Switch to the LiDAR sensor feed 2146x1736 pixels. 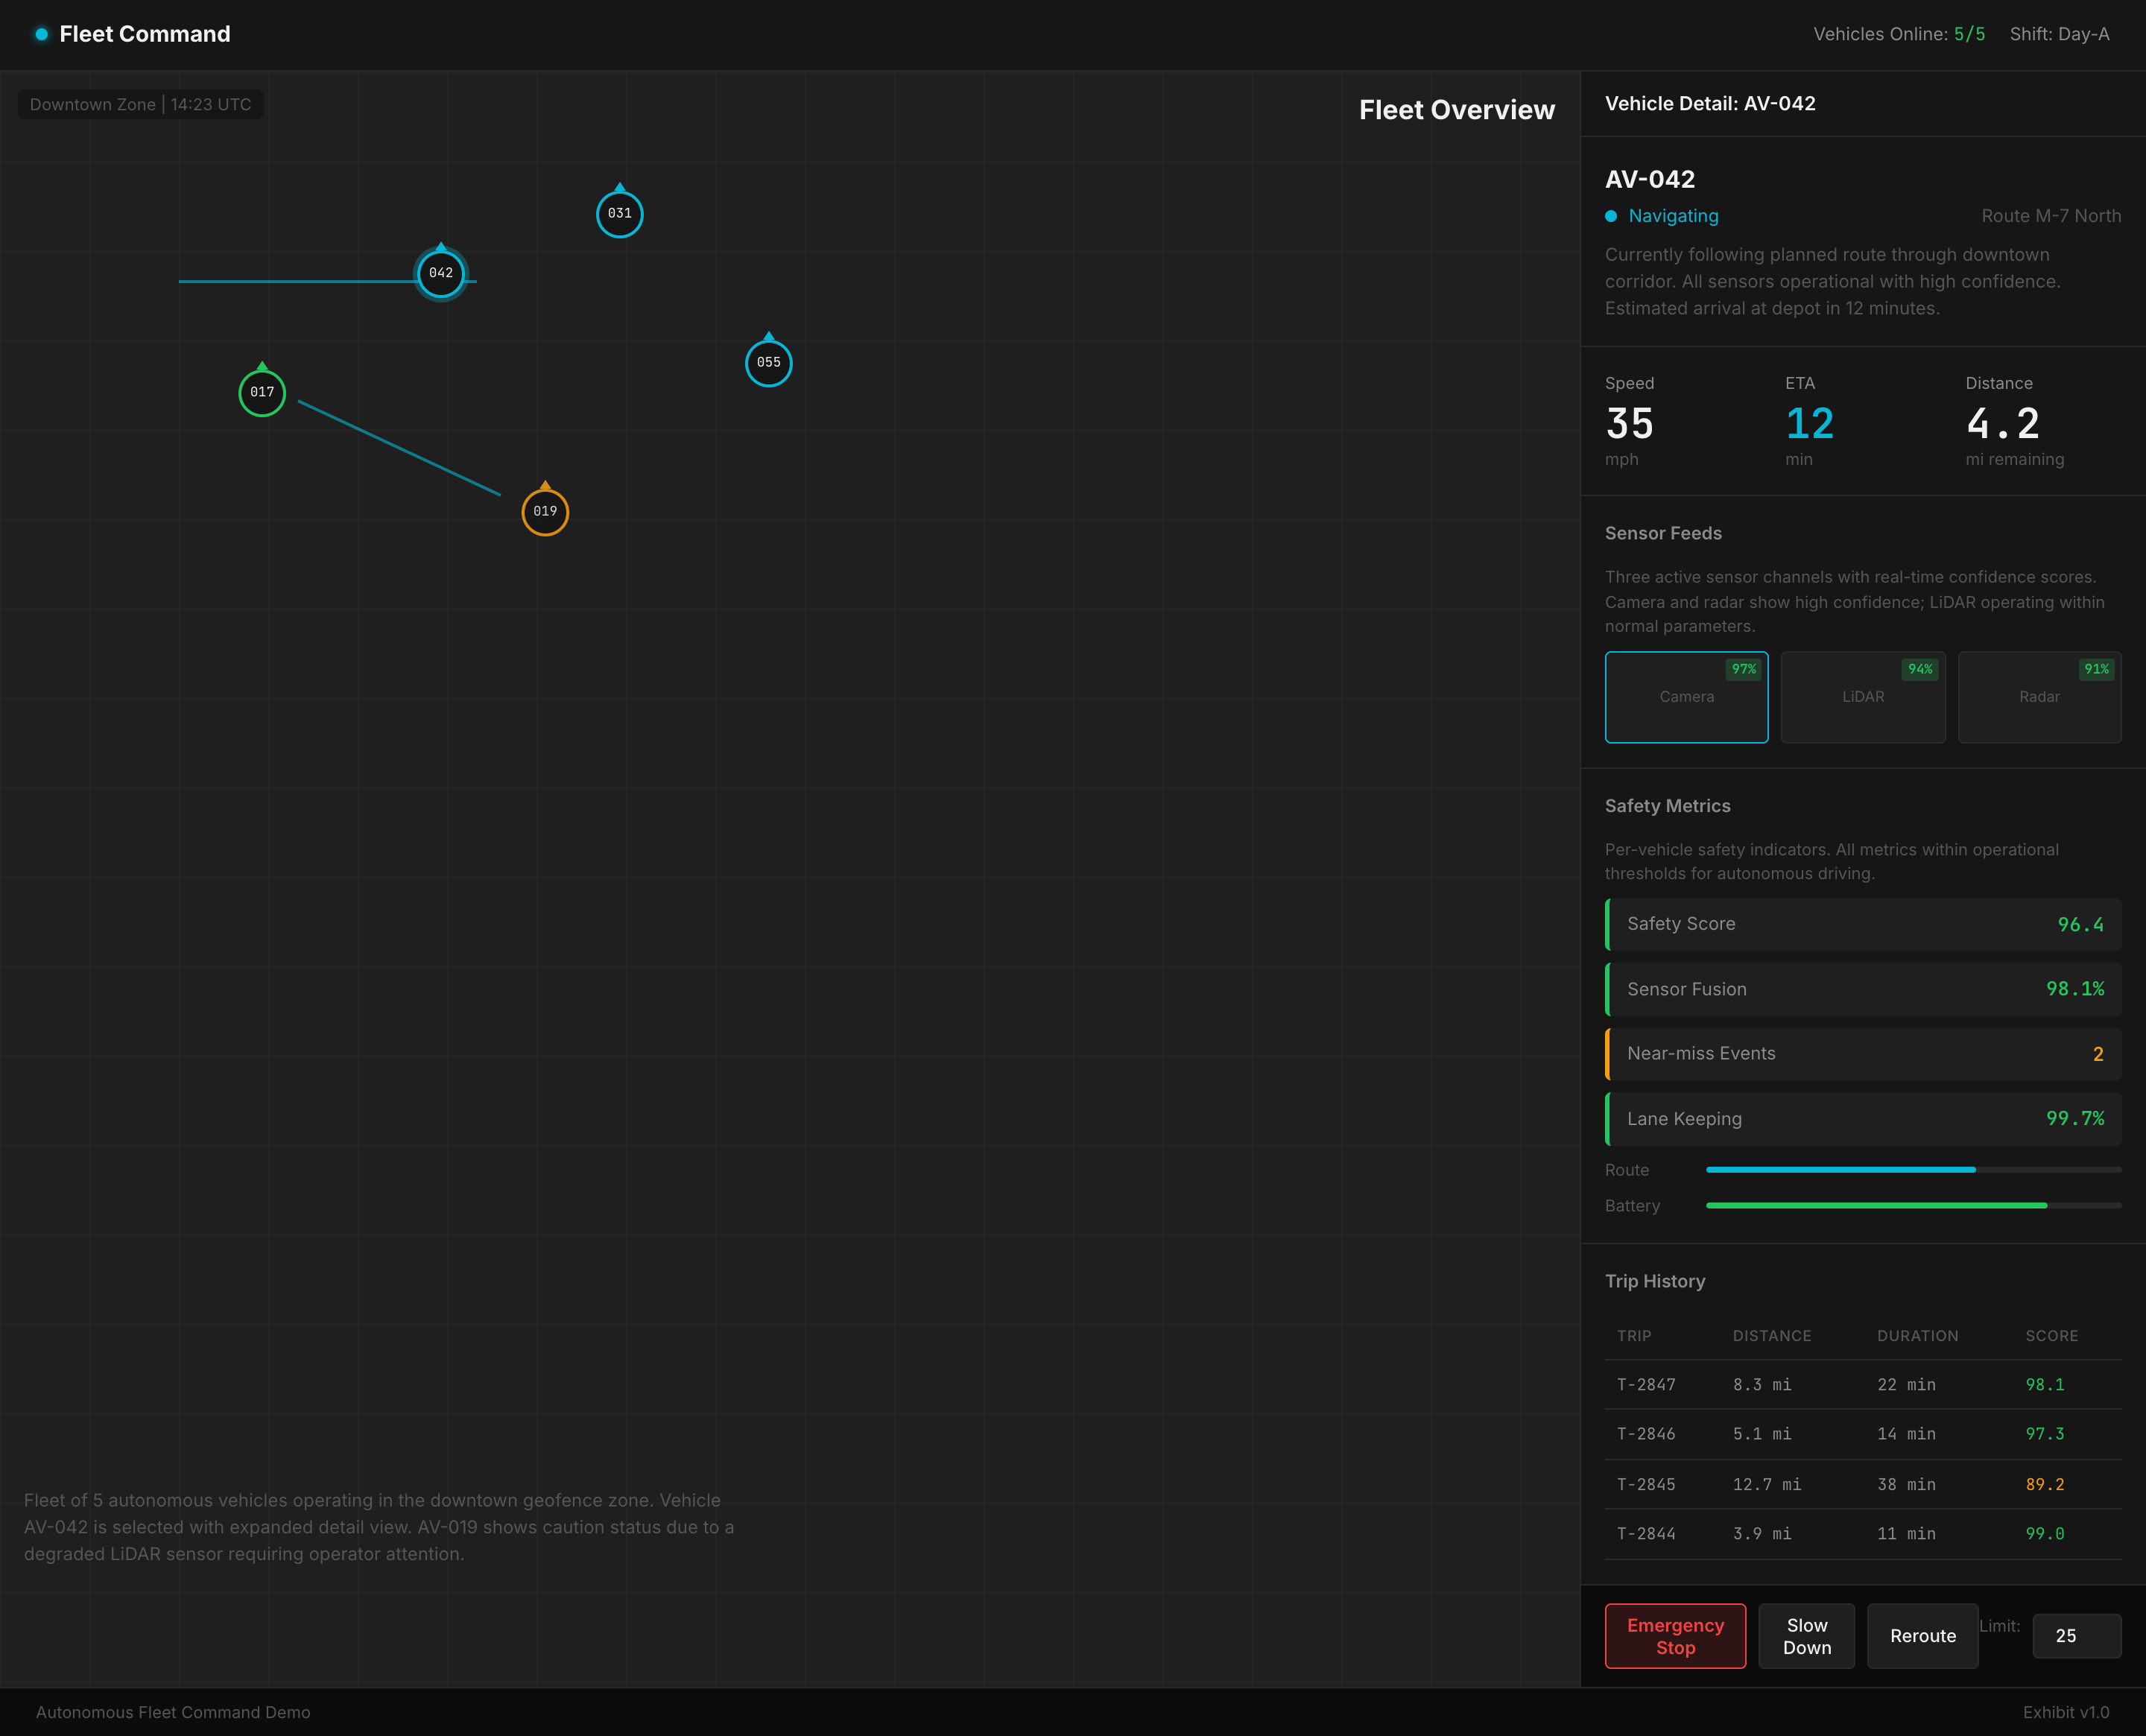[1862, 697]
